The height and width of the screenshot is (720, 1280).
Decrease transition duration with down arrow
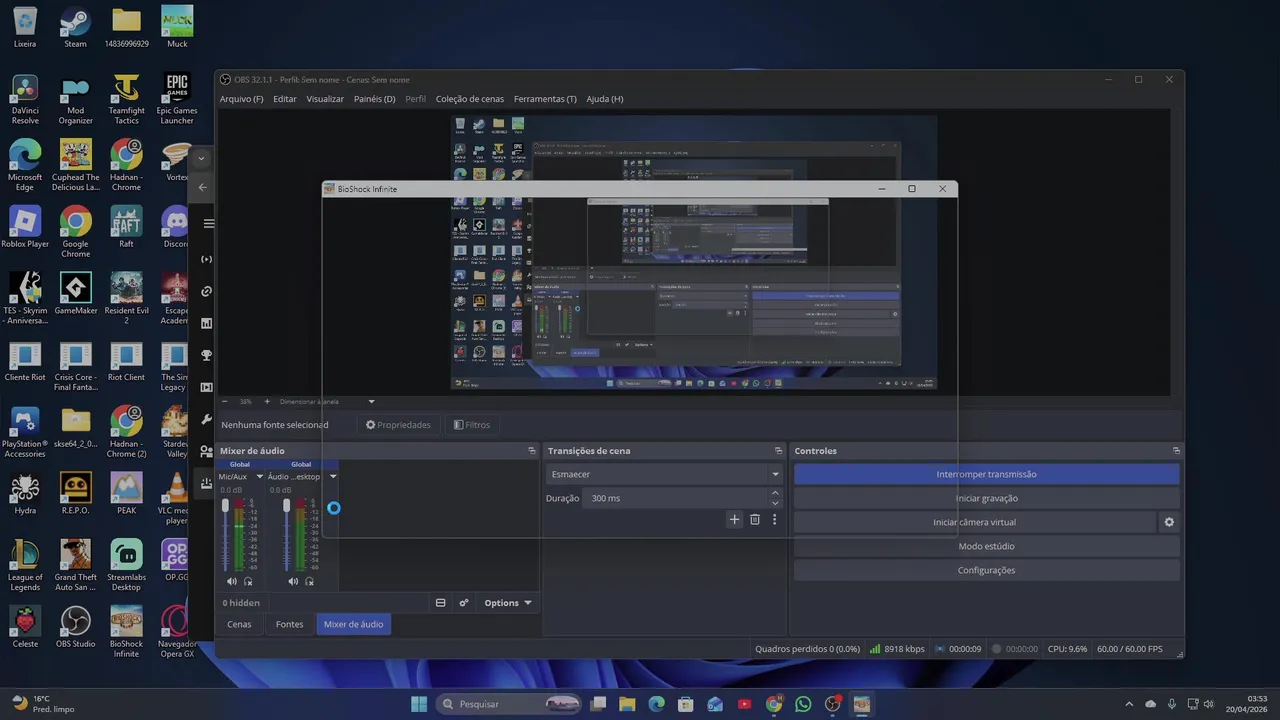tap(775, 503)
